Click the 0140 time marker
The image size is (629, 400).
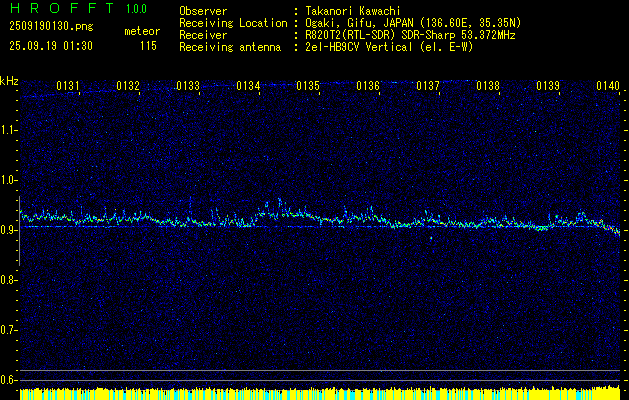tap(608, 87)
